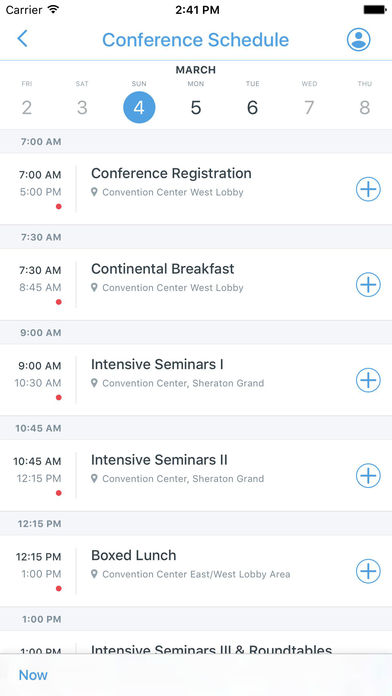Tap the back arrow icon
This screenshot has height=696, width=392.
pyautogui.click(x=22, y=39)
